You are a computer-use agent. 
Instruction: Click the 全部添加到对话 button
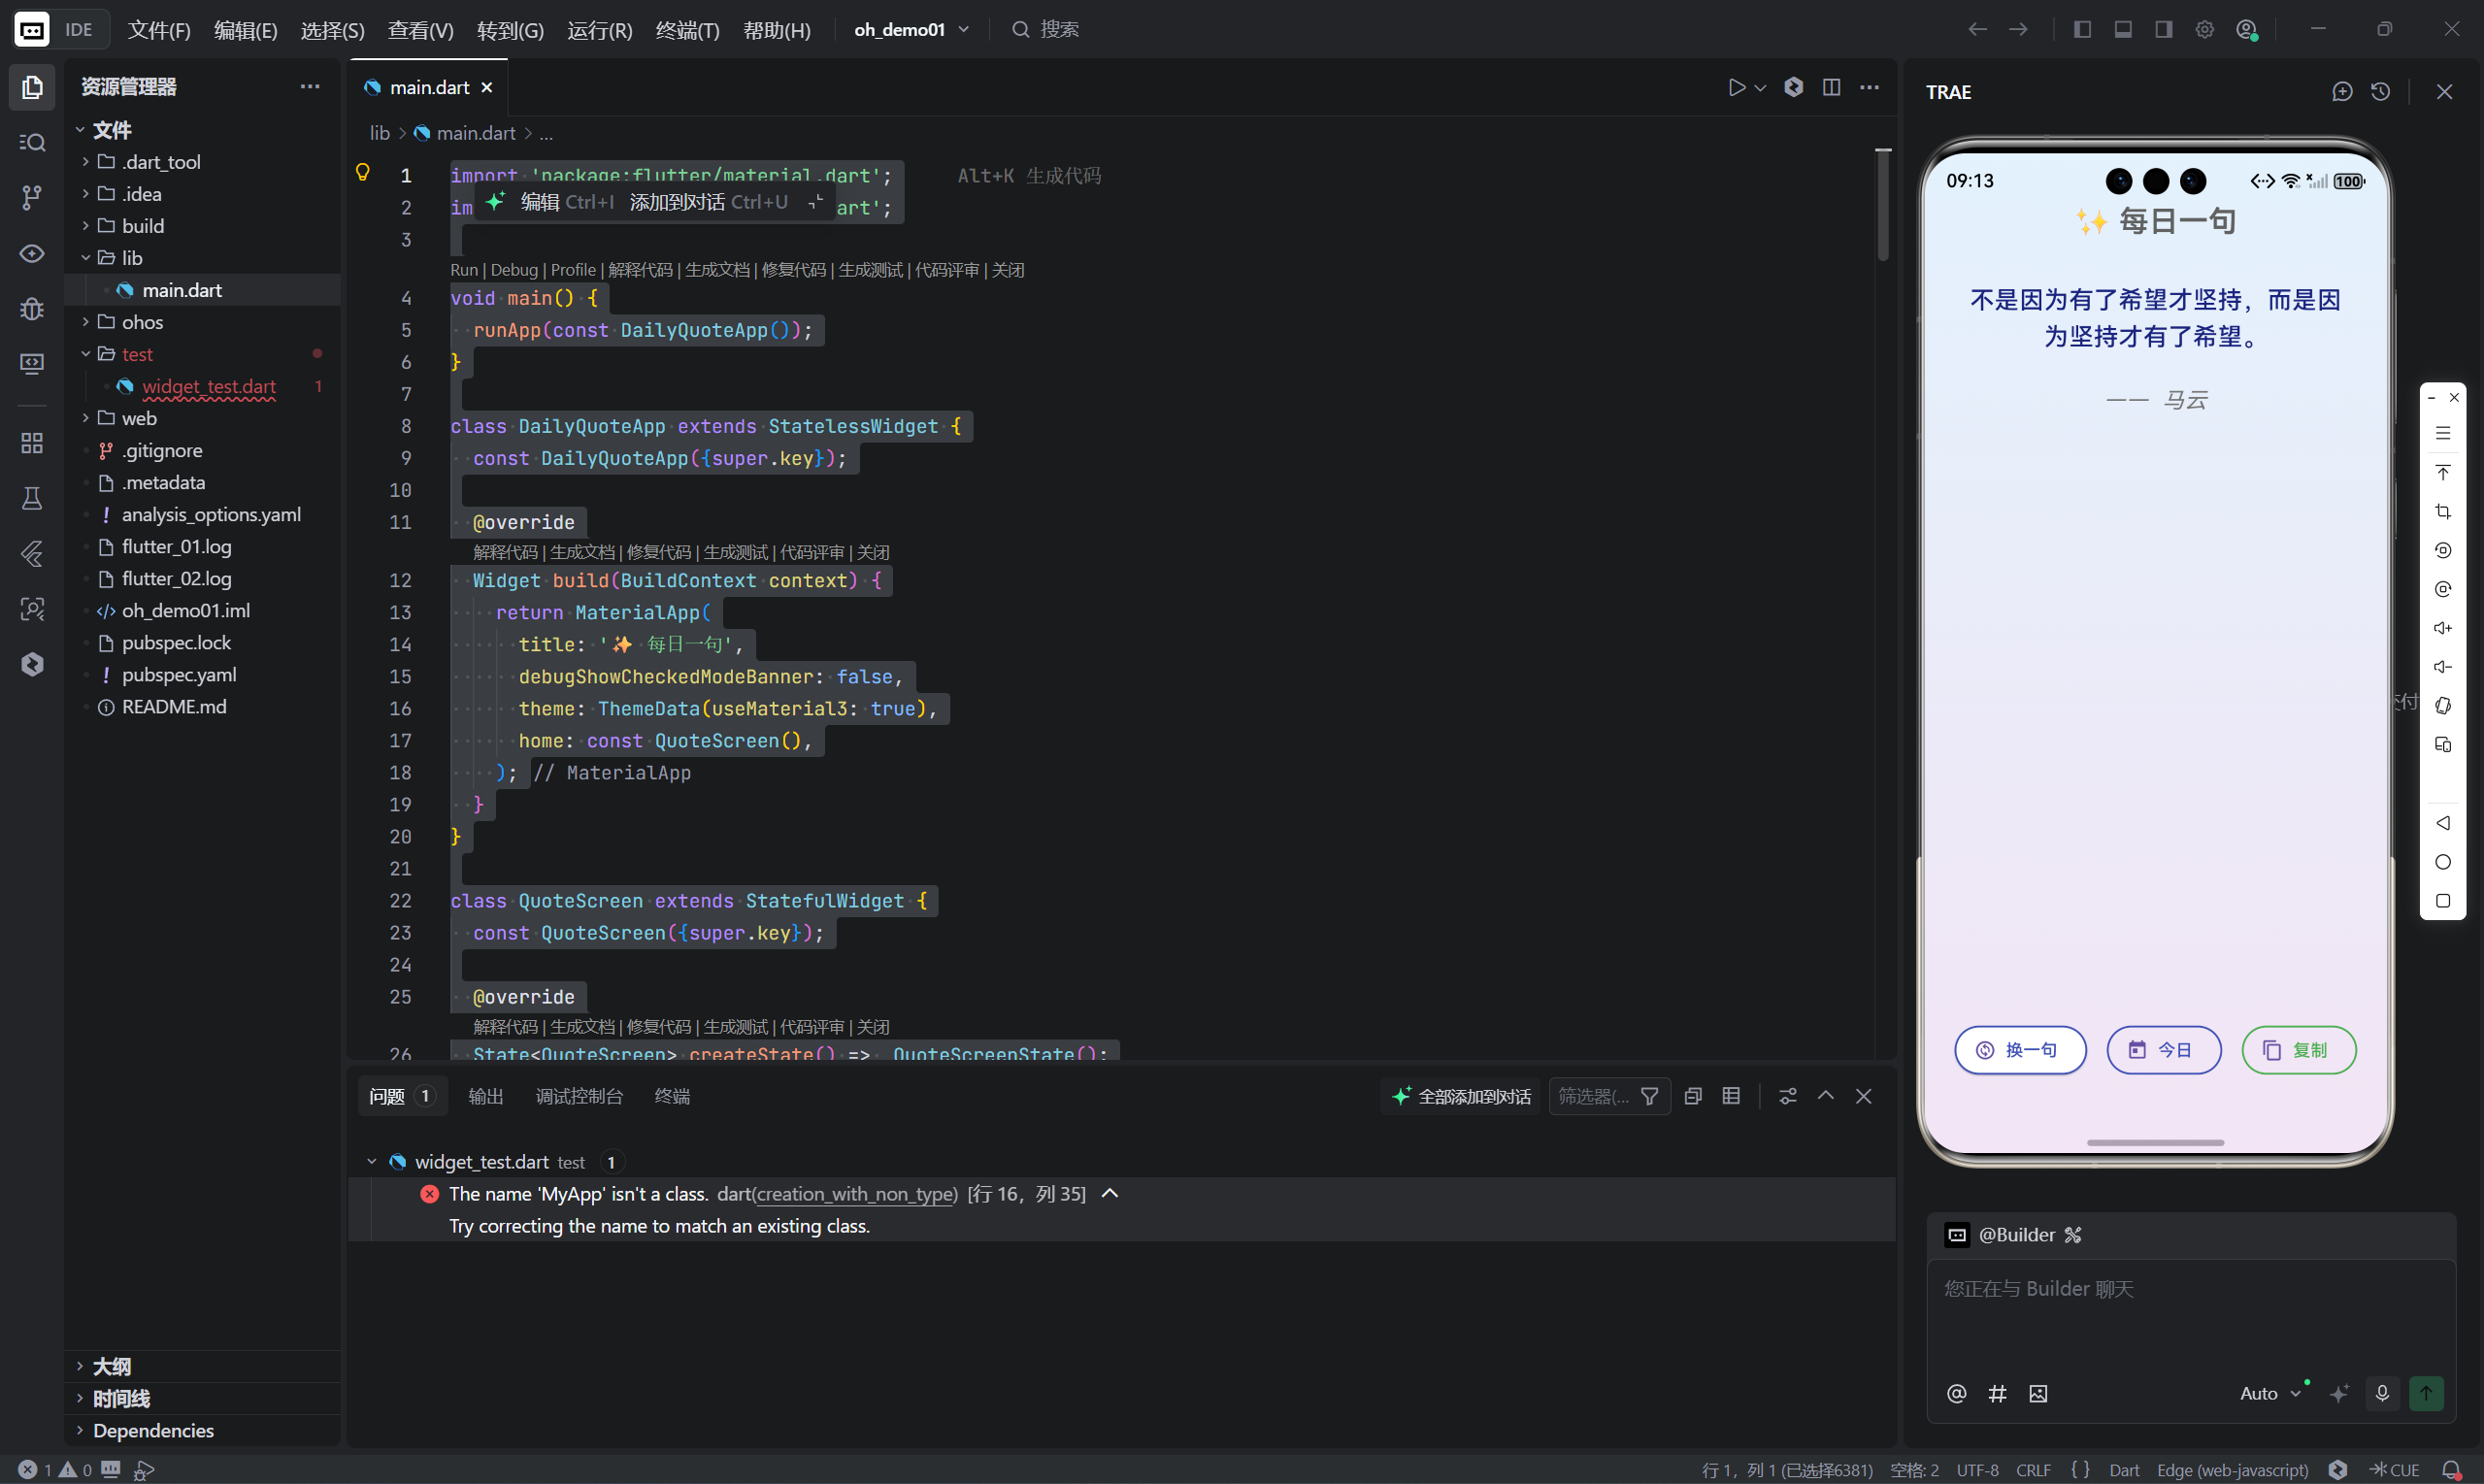pos(1461,1096)
